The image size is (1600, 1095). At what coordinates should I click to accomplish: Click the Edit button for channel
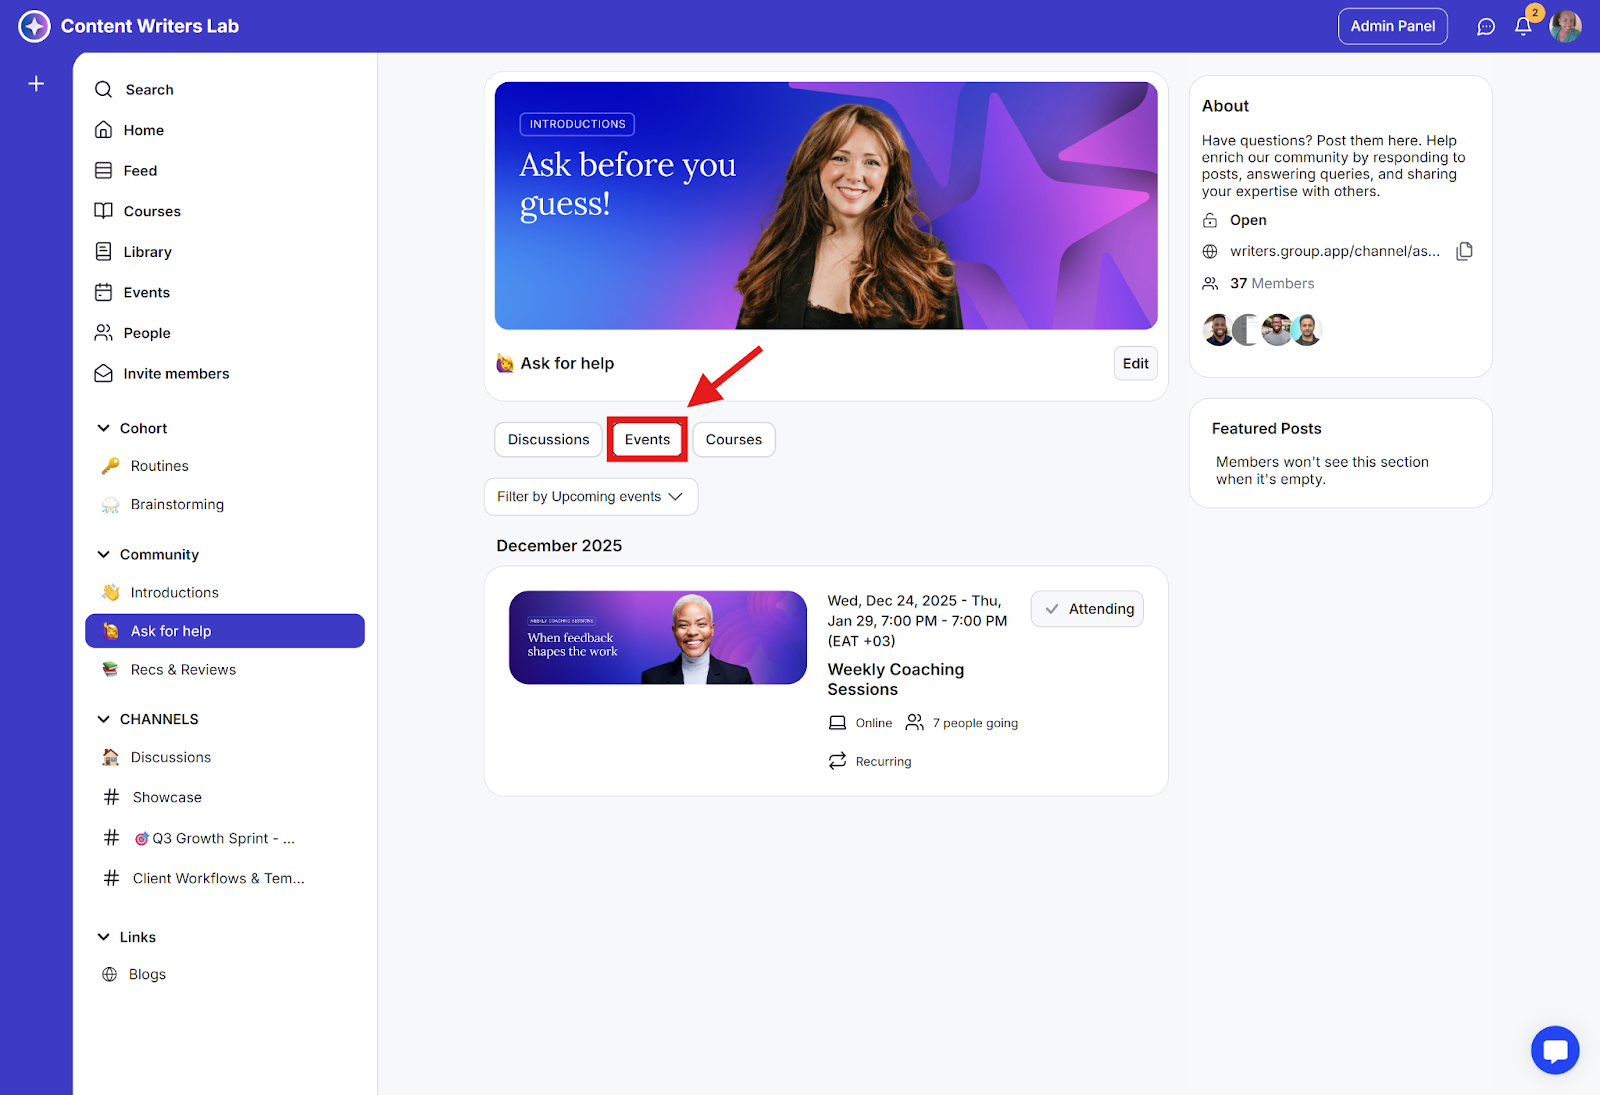[x=1135, y=364]
